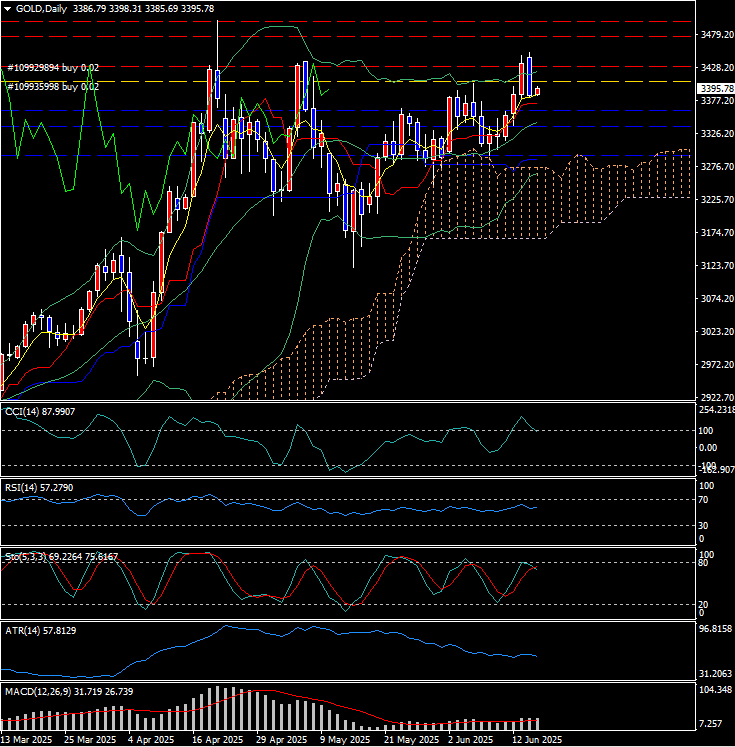
Task: Click the 80 level on Stochastic scale
Action: pyautogui.click(x=703, y=563)
